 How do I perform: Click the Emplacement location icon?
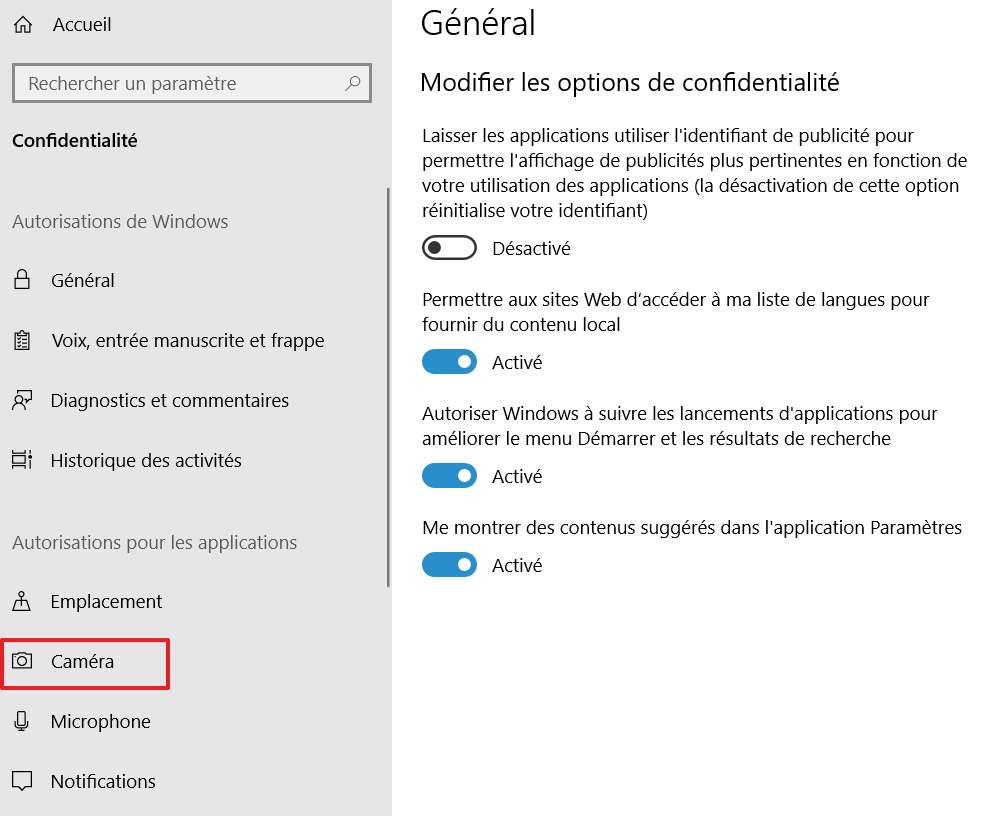[23, 602]
